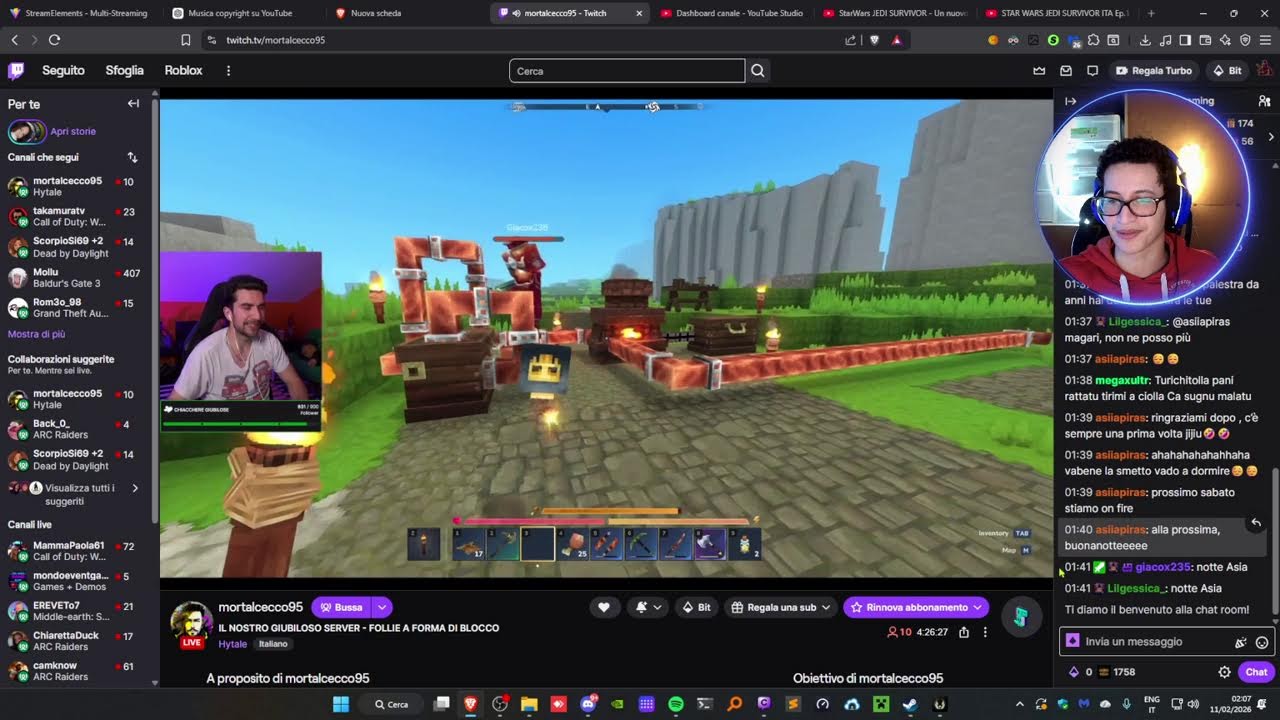Open Rom3o_98 channel in followed list
1280x720 pixels.
[75, 307]
